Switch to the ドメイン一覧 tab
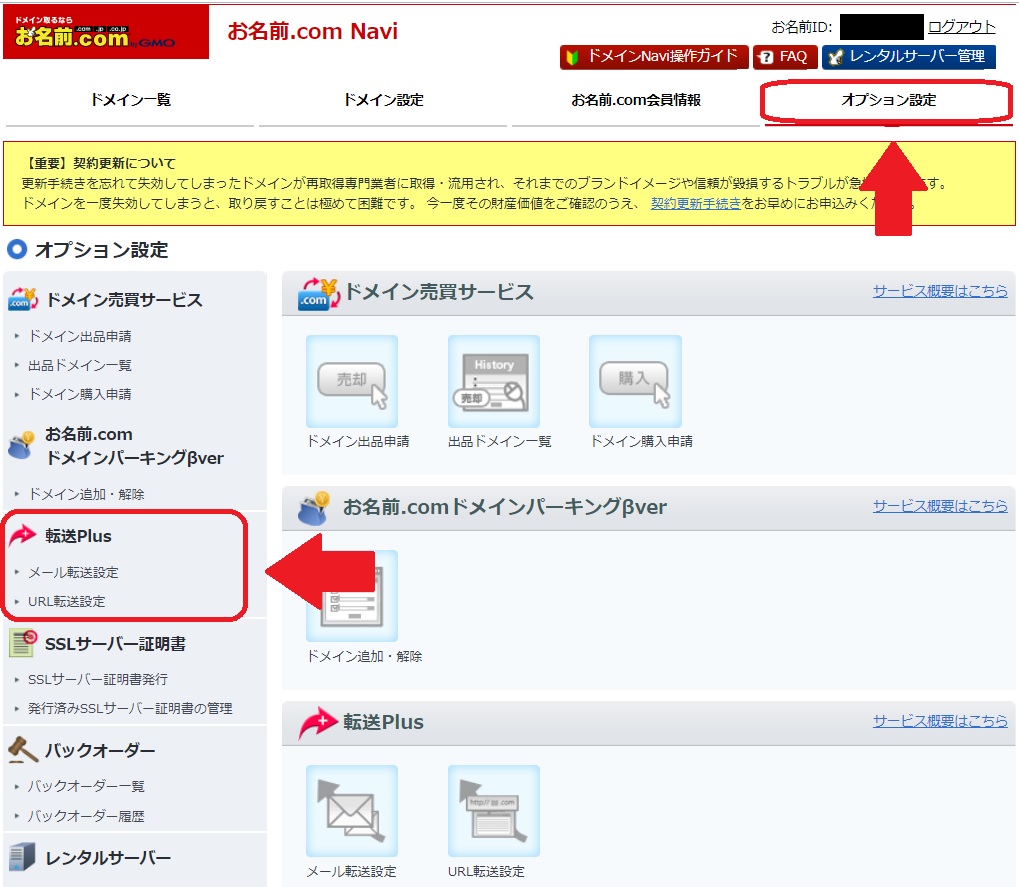Screen dimensions: 1019x887 (x=130, y=100)
